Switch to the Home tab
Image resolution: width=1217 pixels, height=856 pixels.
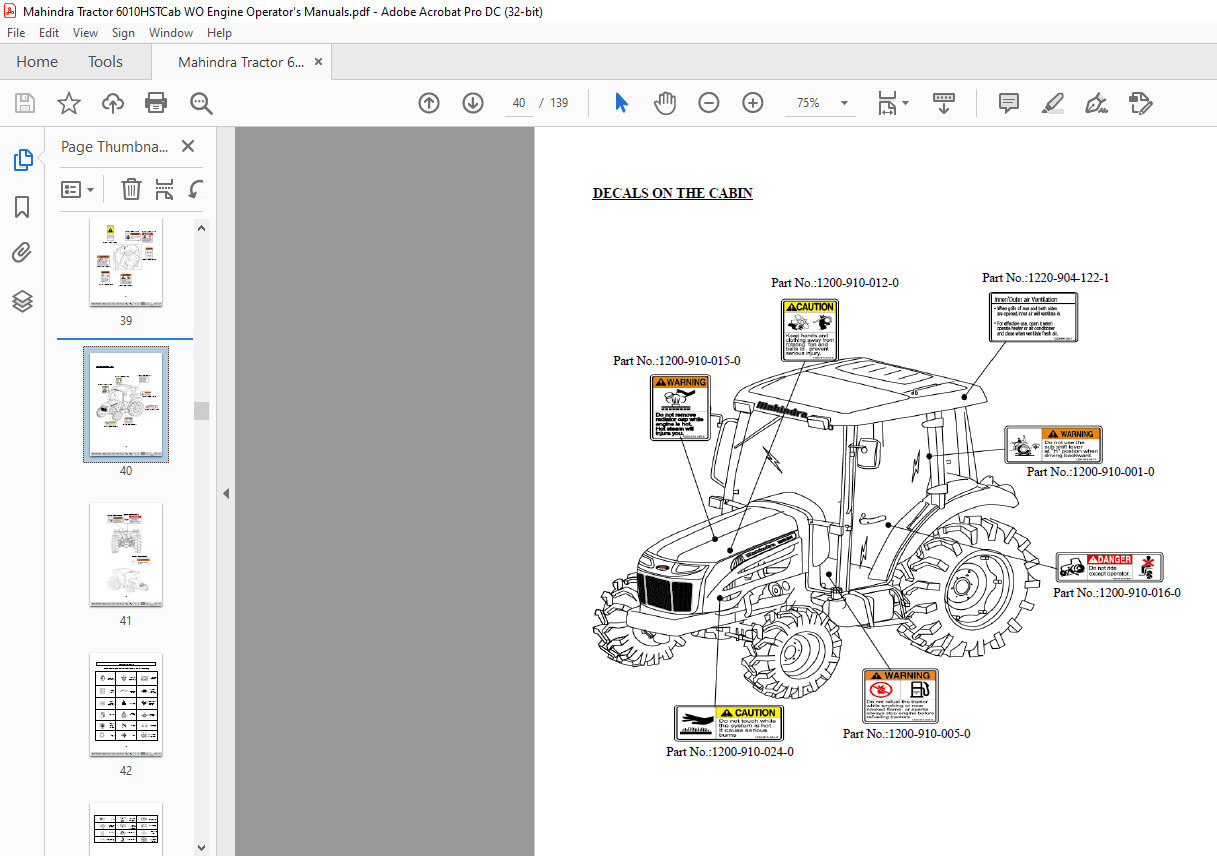pyautogui.click(x=37, y=62)
